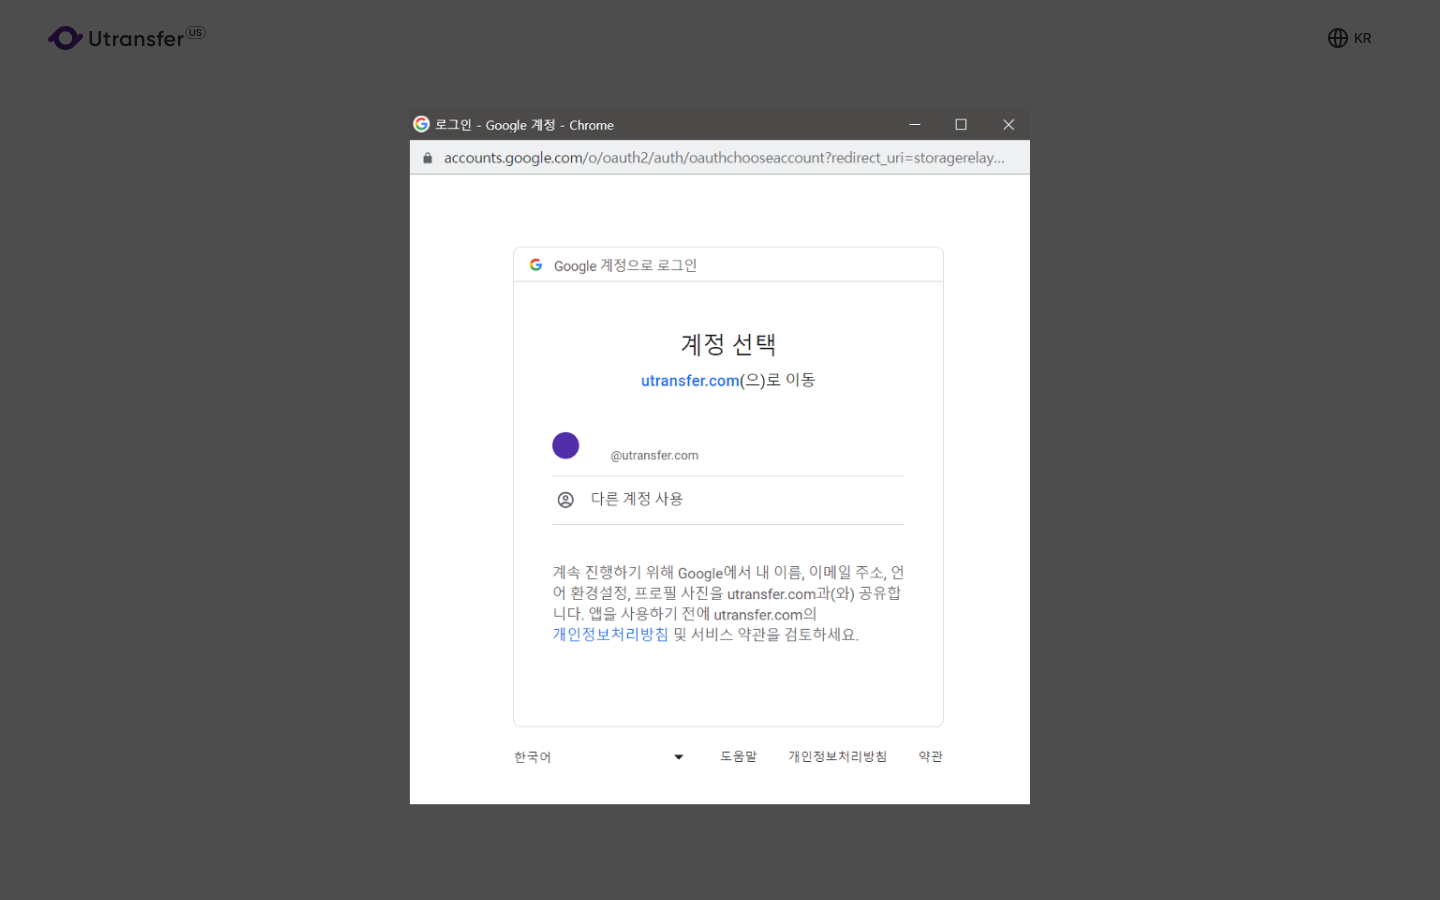Select 다른 계정 사용 option
The height and width of the screenshot is (900, 1440).
tap(728, 499)
